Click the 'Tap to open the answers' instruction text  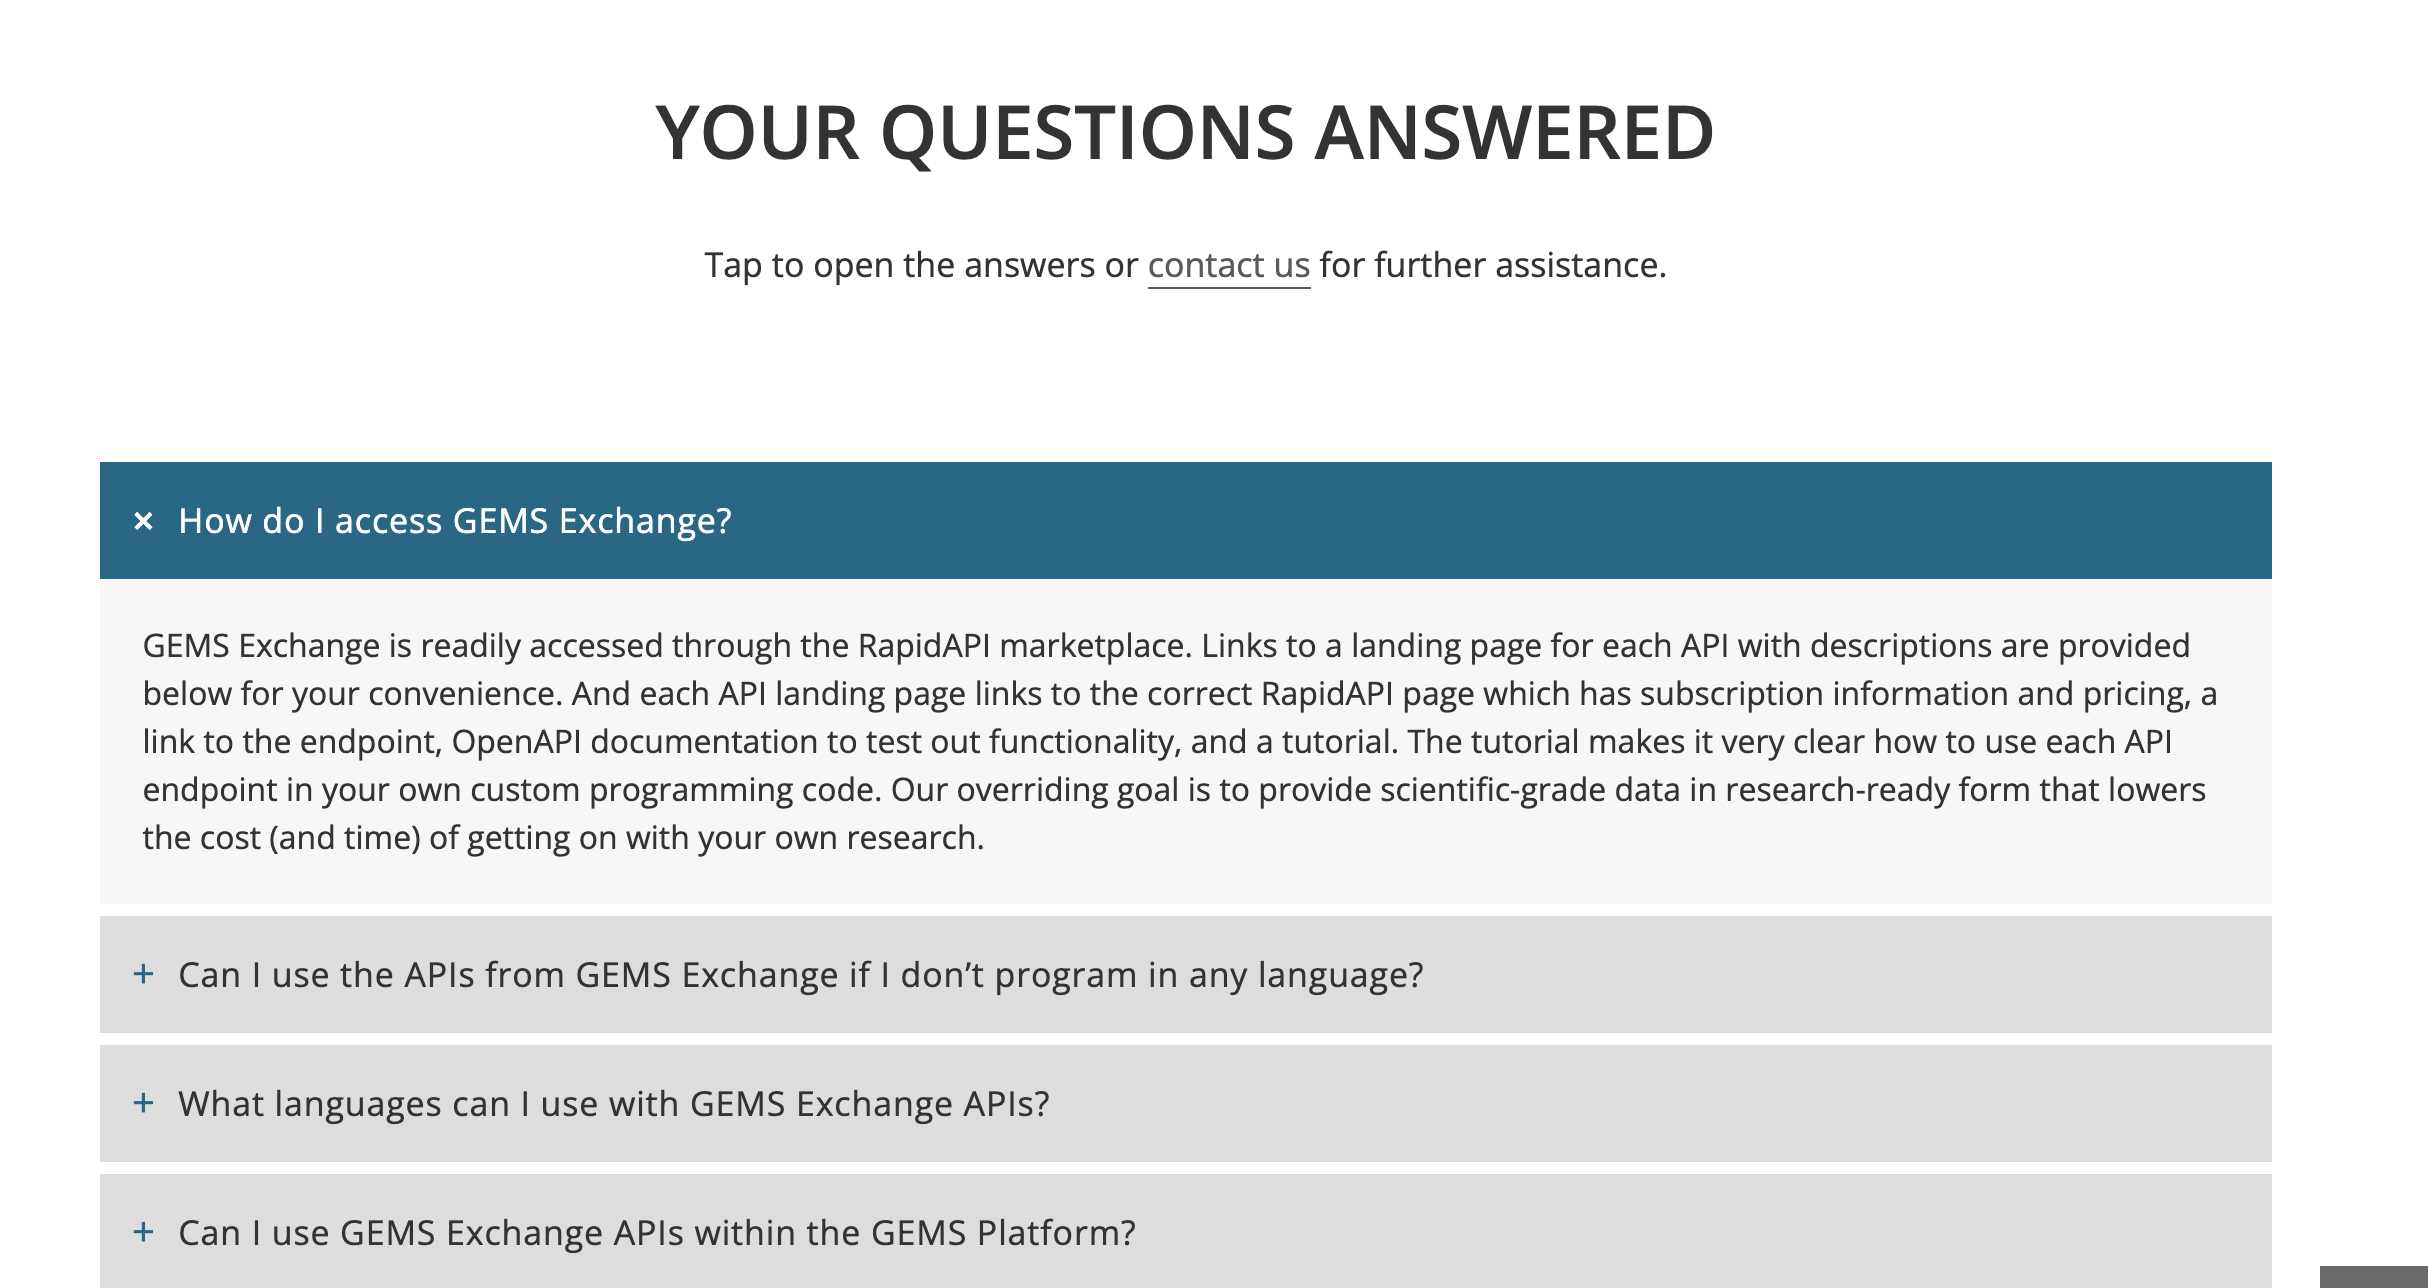[920, 265]
